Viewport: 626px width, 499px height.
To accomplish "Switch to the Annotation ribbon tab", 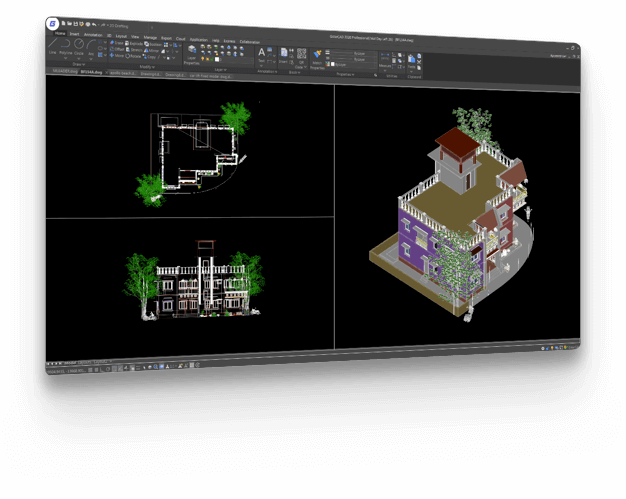I will pyautogui.click(x=93, y=35).
